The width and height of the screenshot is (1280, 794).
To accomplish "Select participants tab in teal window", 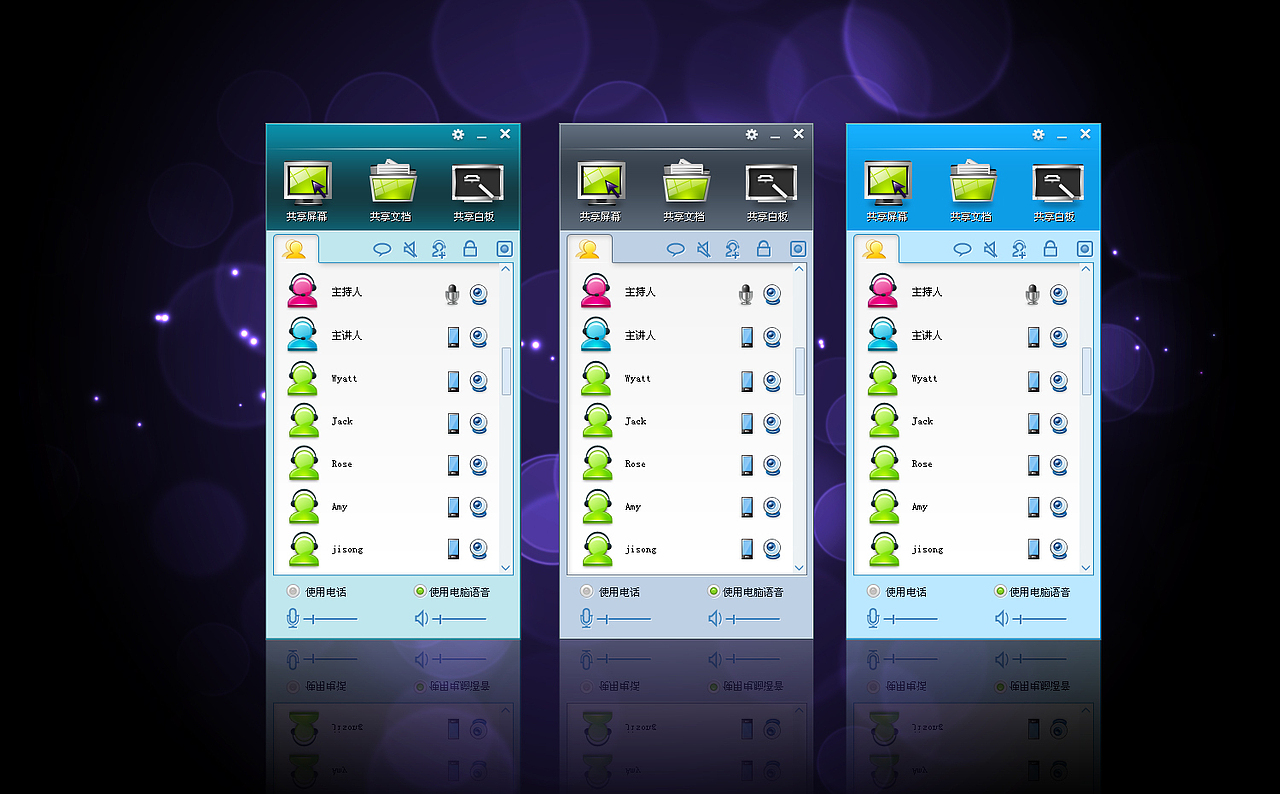I will tap(295, 249).
